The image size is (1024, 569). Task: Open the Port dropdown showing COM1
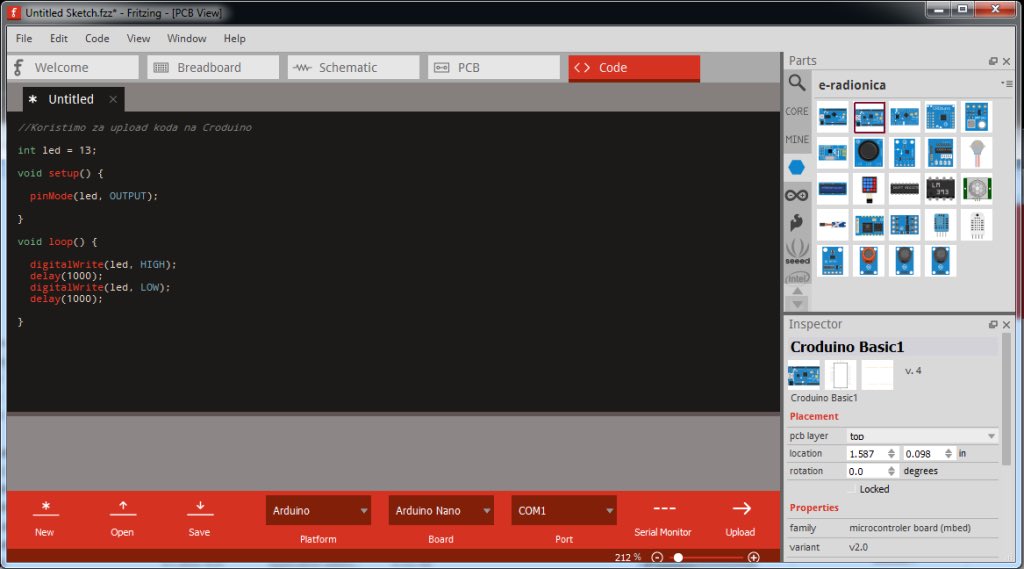tap(564, 510)
